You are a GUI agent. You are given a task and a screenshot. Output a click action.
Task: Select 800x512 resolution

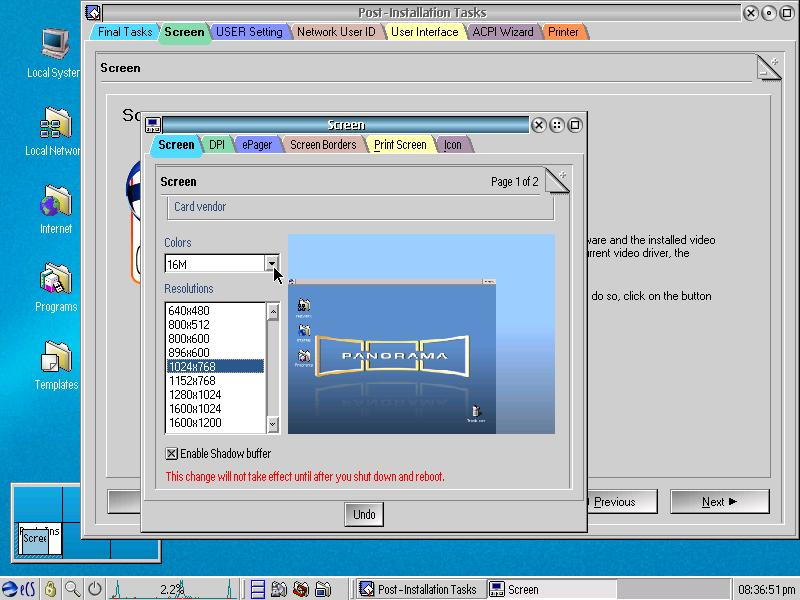point(215,324)
